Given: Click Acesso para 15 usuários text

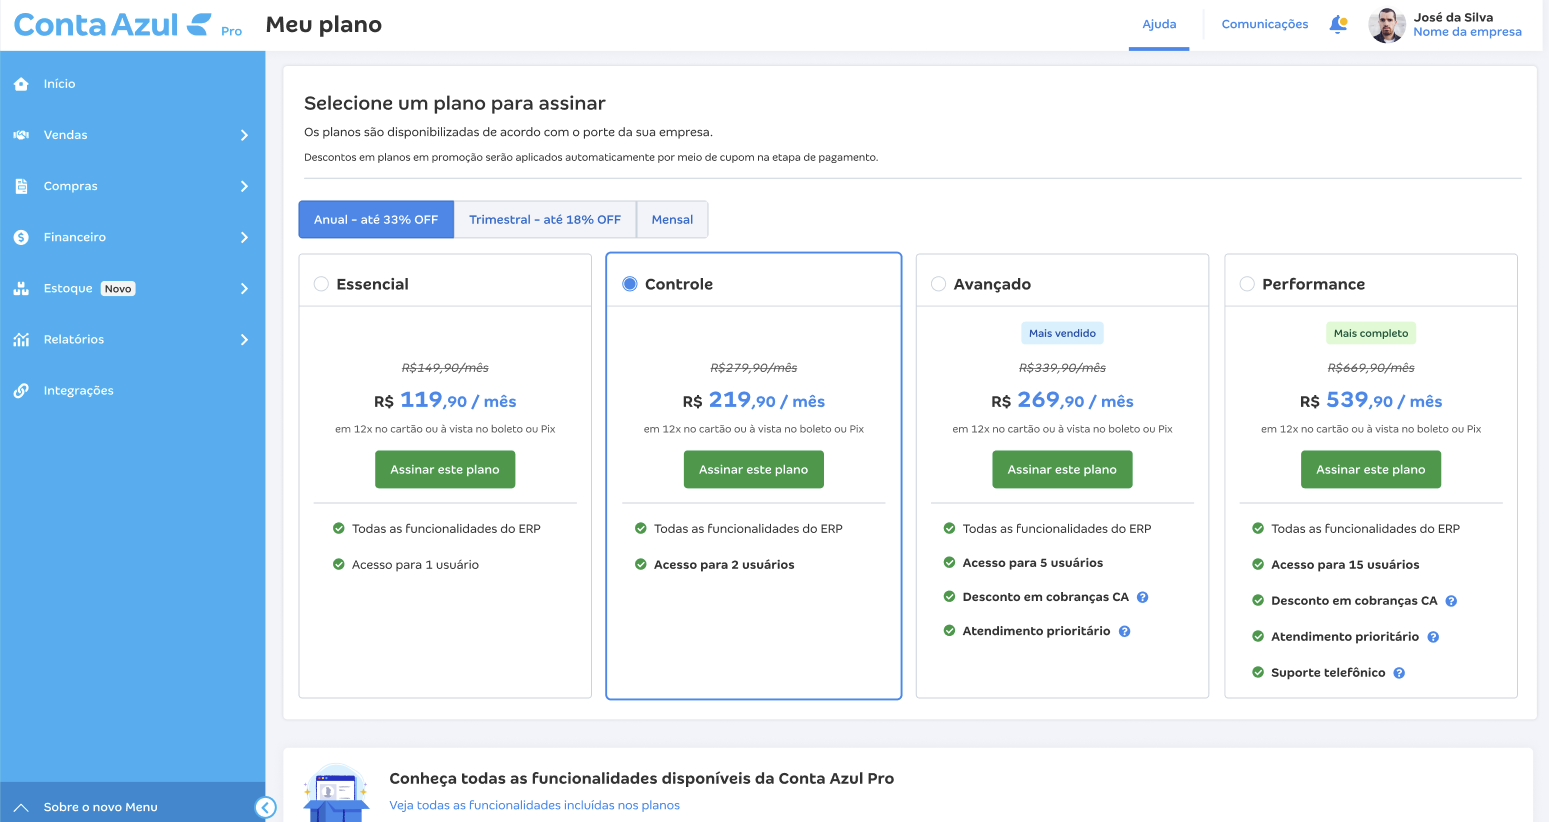Looking at the screenshot, I should tap(1345, 565).
